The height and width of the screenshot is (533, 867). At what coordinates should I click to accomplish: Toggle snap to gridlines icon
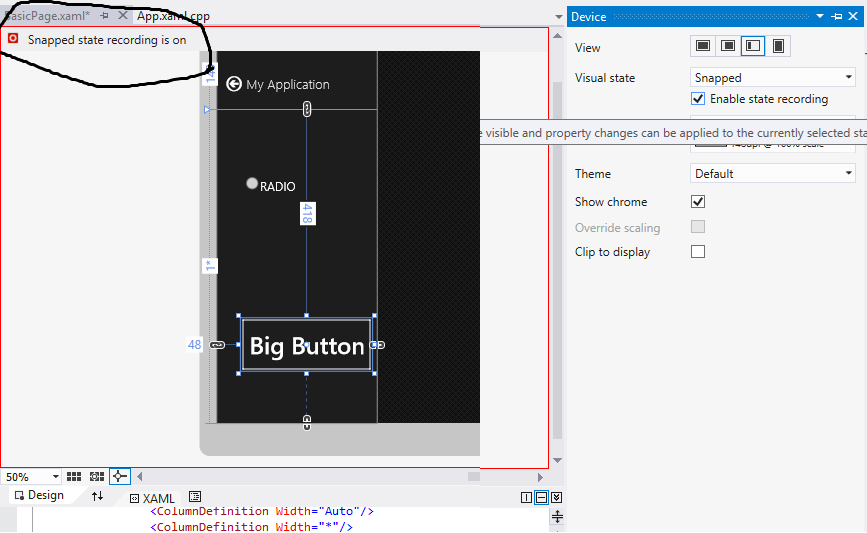click(97, 477)
